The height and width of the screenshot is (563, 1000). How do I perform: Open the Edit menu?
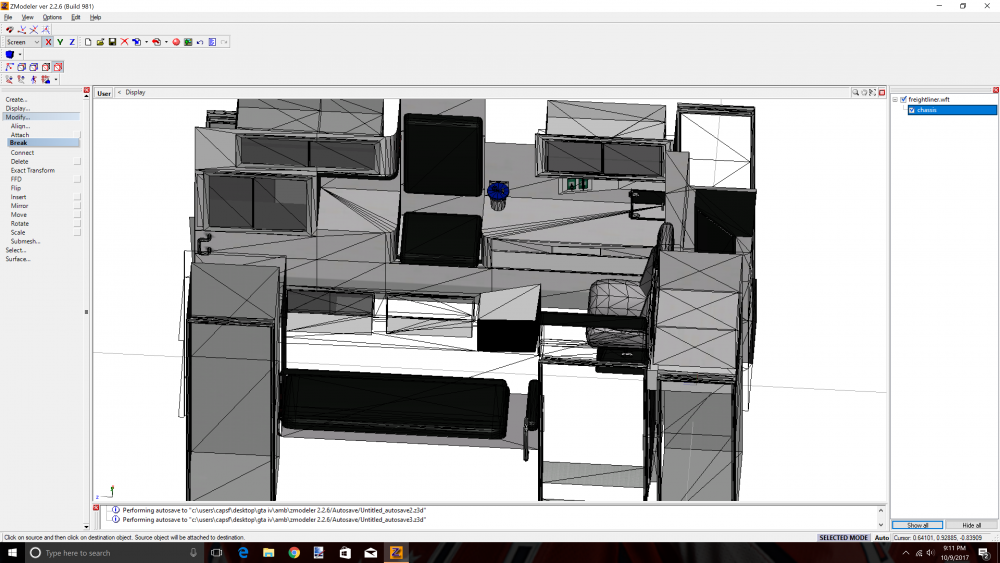coord(76,17)
